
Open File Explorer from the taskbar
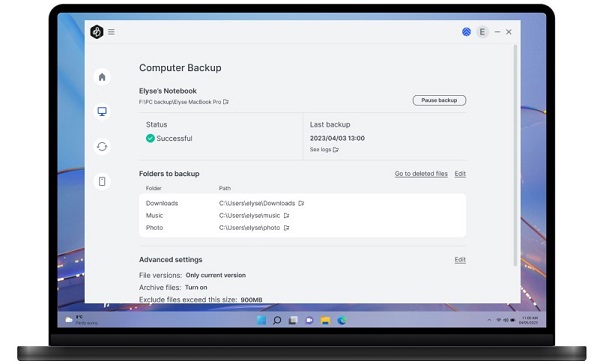(x=325, y=320)
